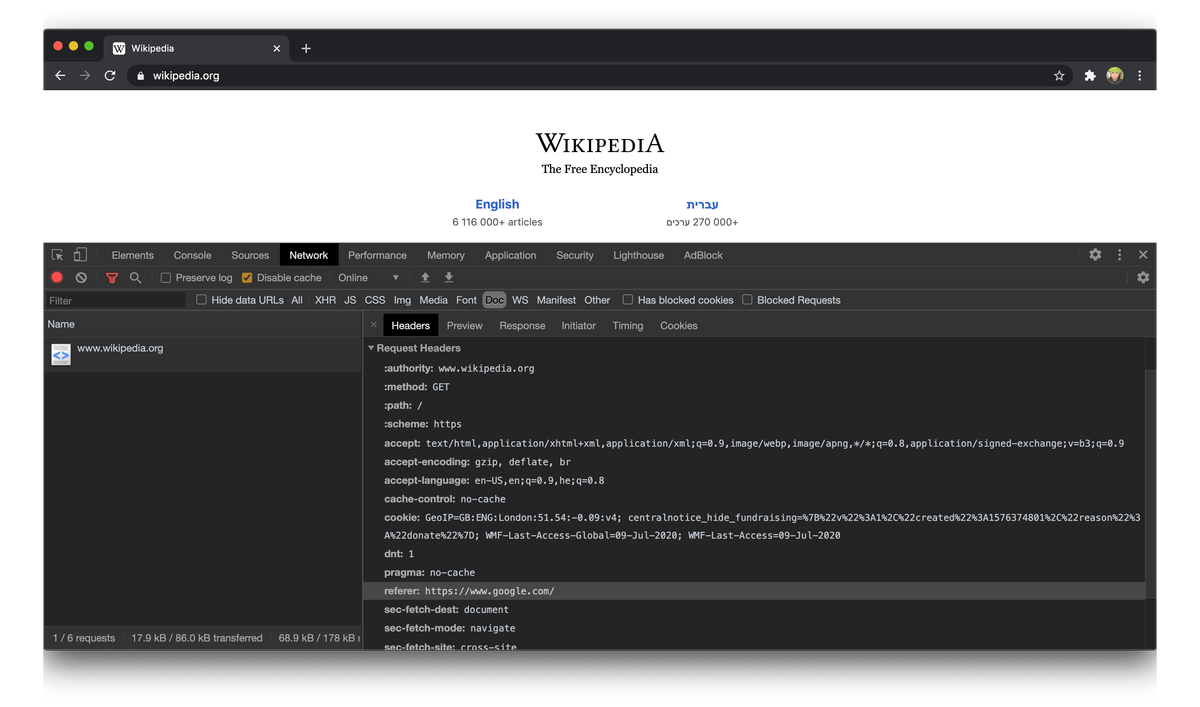This screenshot has height=707, width=1200.
Task: Reload the Wikipedia page
Action: tap(110, 76)
